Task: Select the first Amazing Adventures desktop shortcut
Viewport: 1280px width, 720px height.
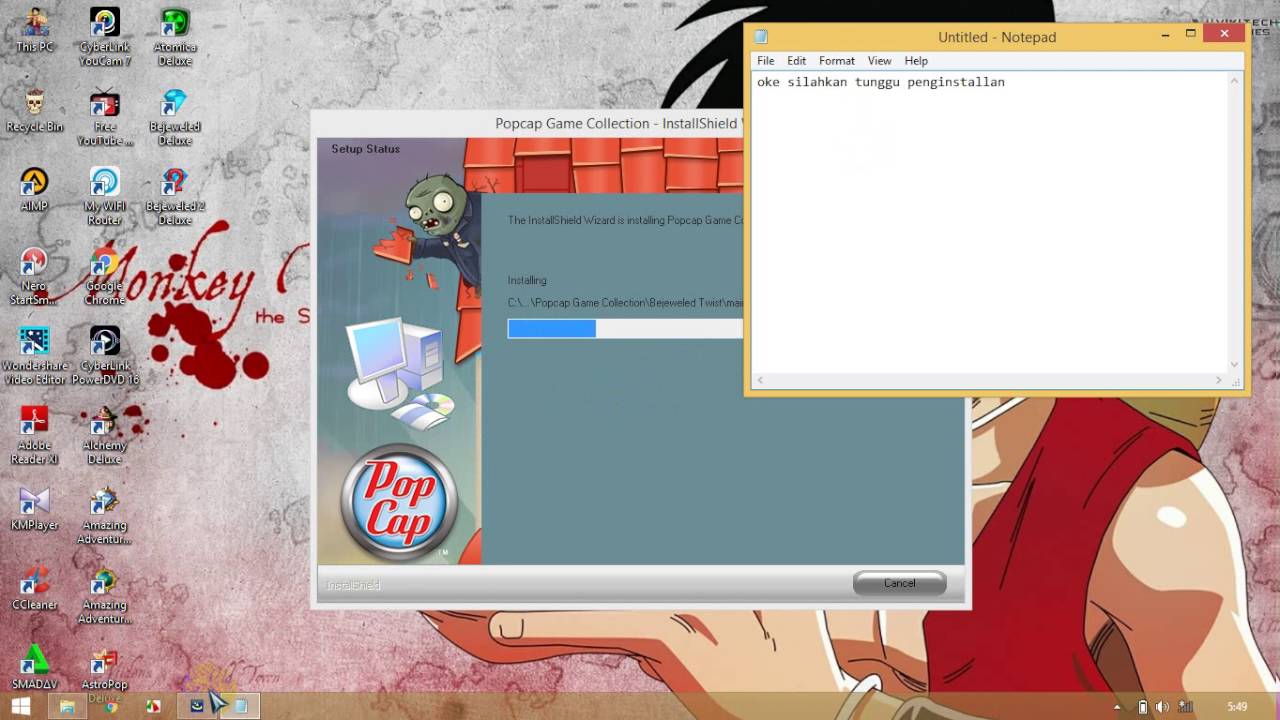Action: pos(105,516)
